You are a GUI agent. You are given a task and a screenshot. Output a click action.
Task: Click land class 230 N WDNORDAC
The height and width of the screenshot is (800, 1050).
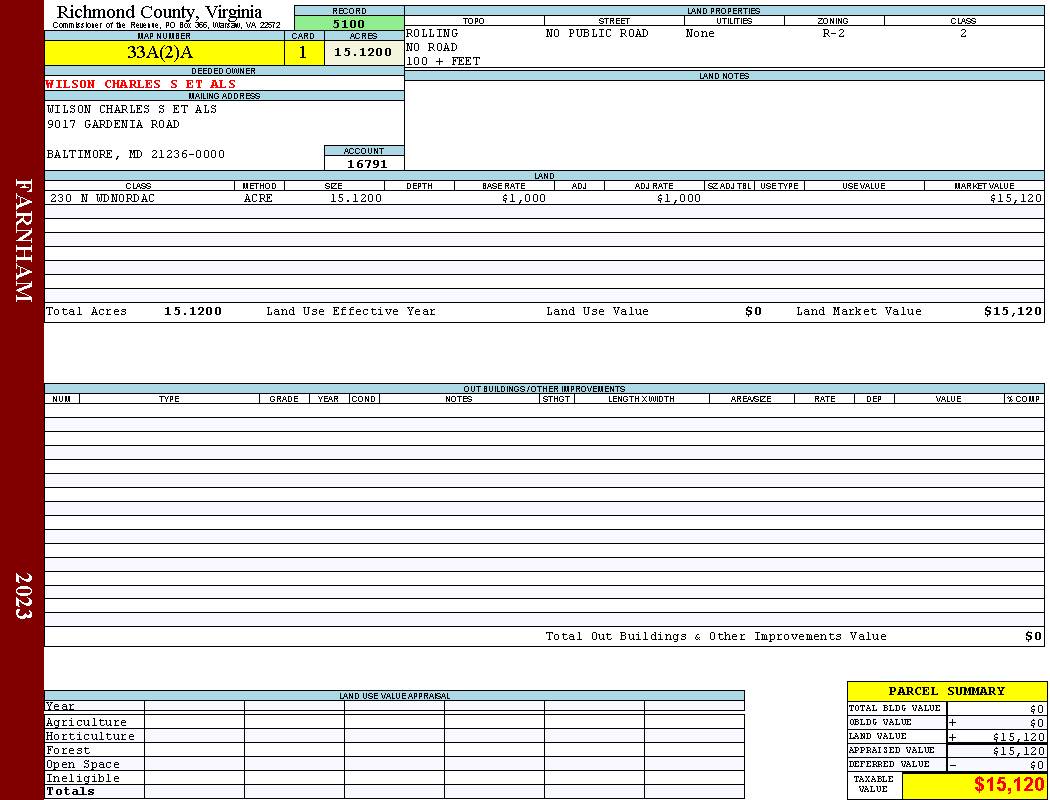pos(102,198)
